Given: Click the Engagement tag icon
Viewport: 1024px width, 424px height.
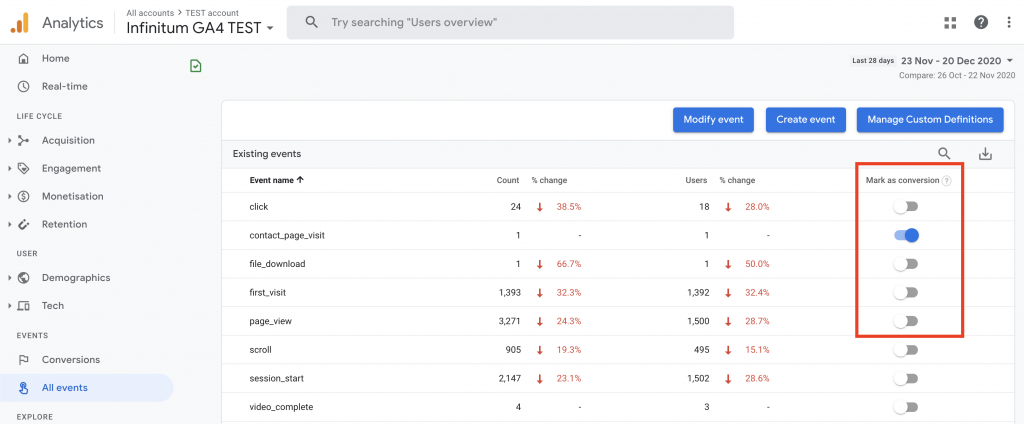Looking at the screenshot, I should 24,169.
